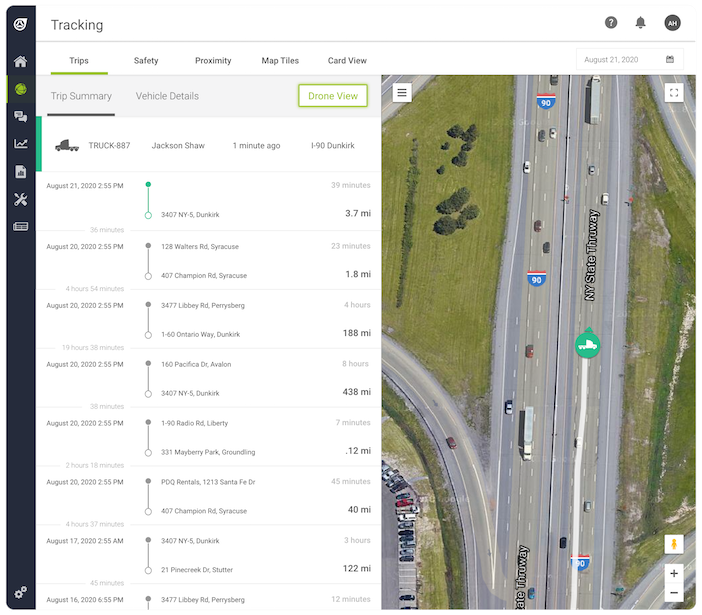Select the 438 mi Avalon trip row
This screenshot has width=702, height=615.
click(208, 378)
